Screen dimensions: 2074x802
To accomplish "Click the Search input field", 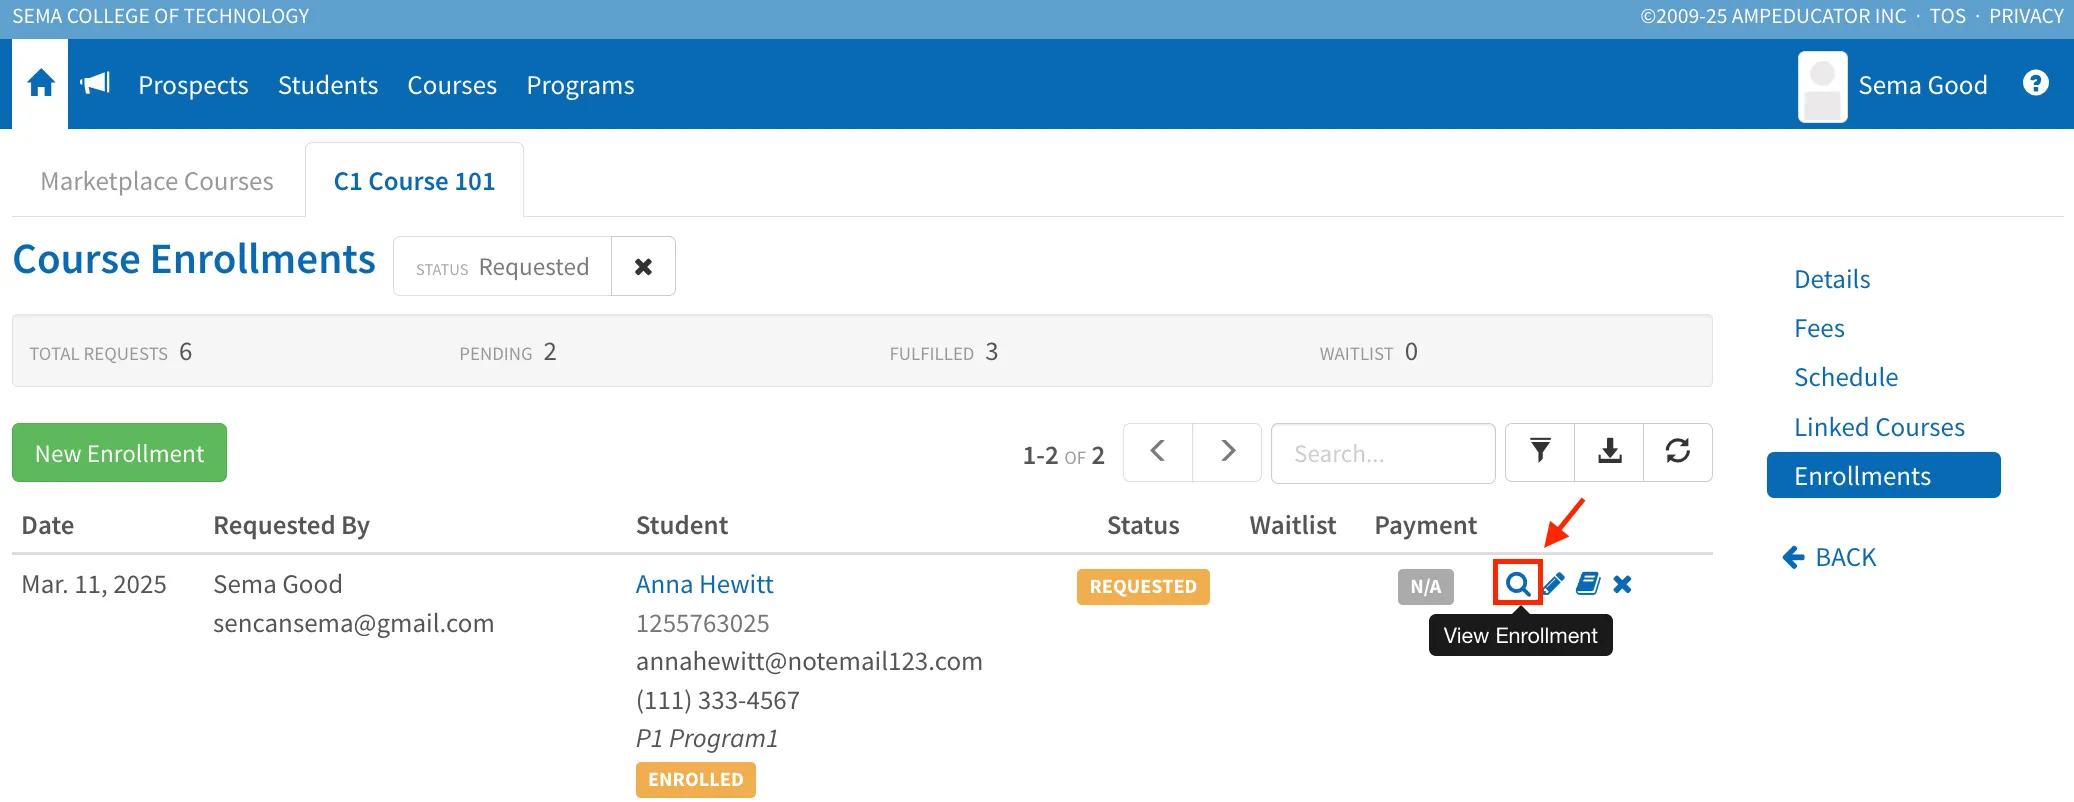I will [1383, 453].
